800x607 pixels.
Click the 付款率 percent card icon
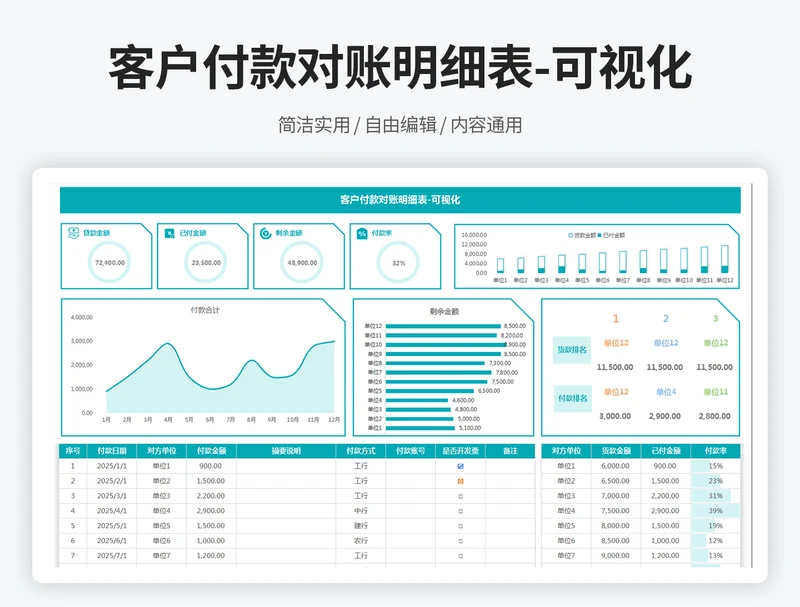(362, 233)
